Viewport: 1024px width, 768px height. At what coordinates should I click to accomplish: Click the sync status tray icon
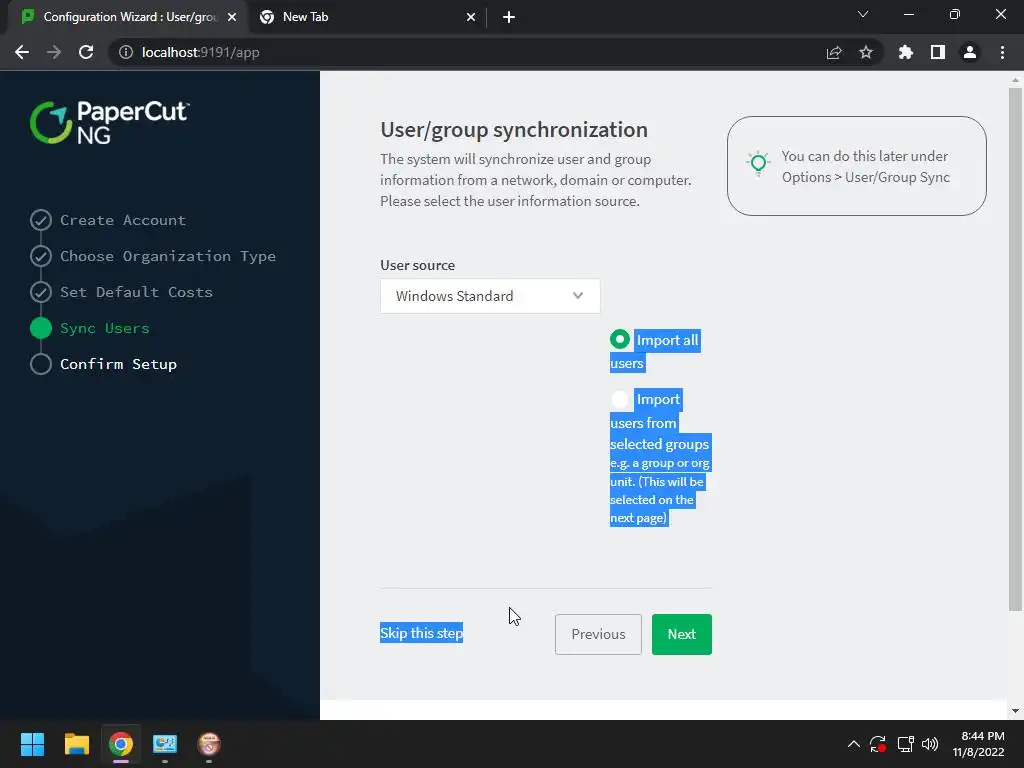point(878,744)
